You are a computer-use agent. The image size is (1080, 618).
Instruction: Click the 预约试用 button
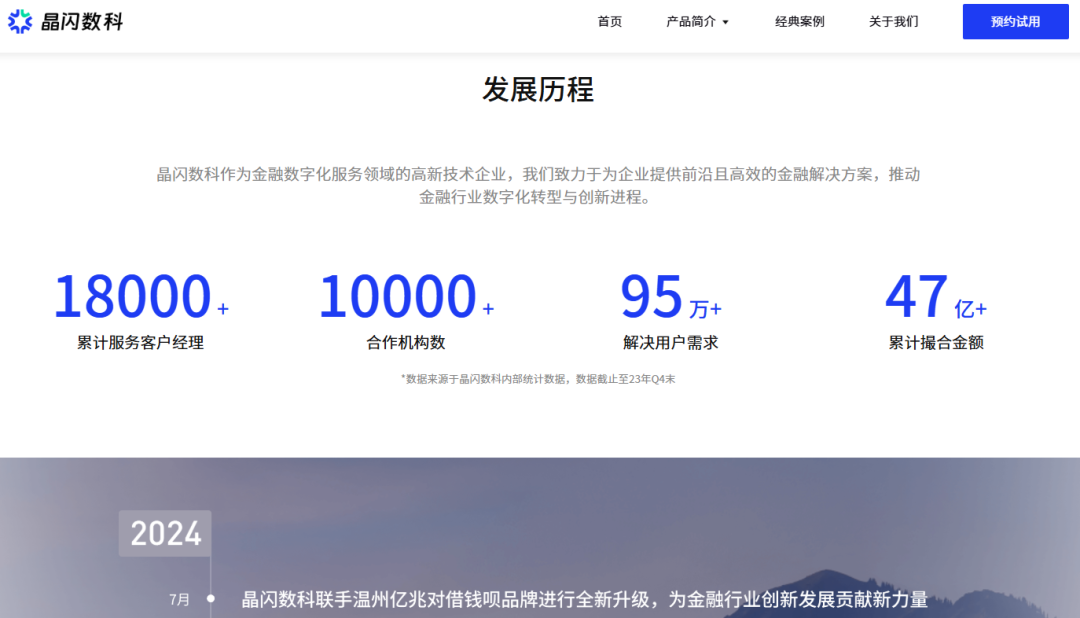(x=1015, y=21)
